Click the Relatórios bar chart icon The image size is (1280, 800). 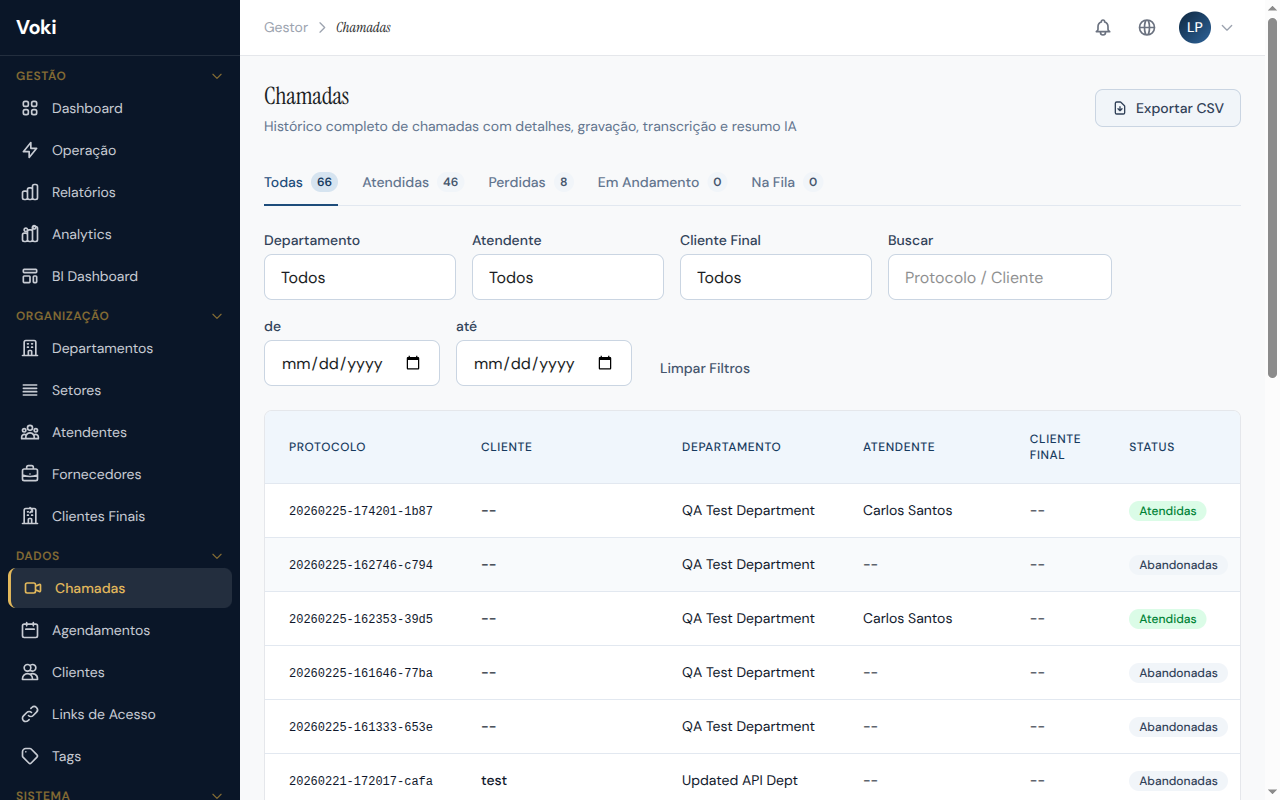click(x=30, y=192)
